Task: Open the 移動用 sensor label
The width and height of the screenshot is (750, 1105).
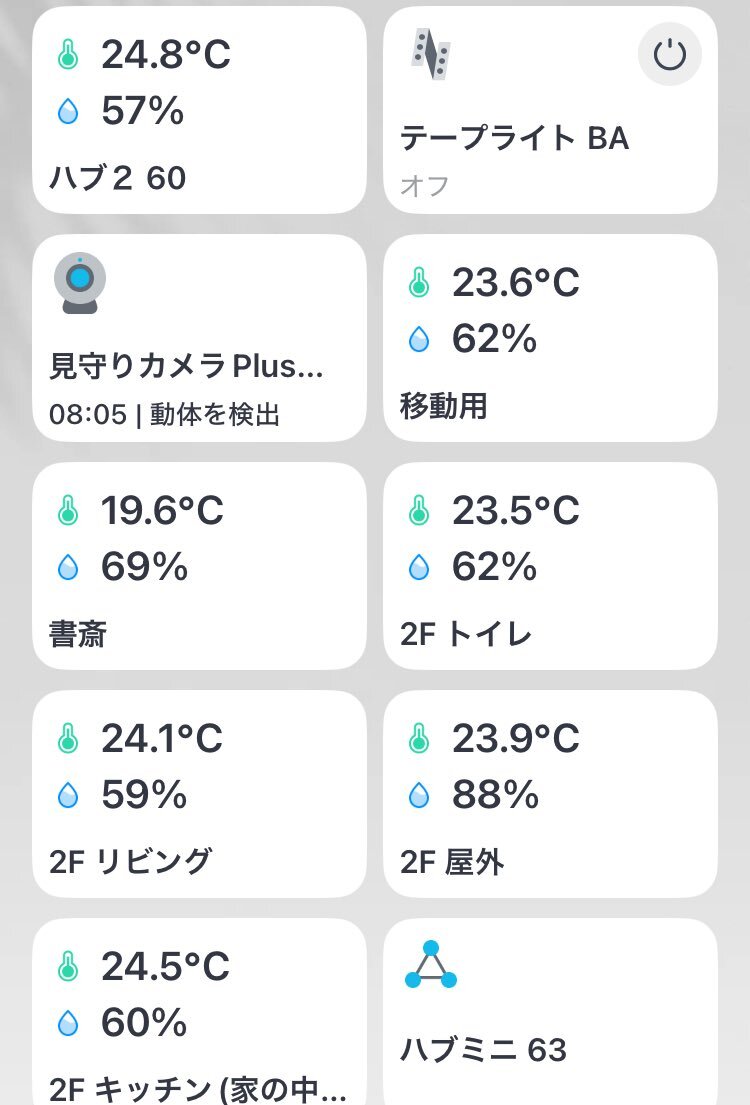Action: tap(443, 406)
